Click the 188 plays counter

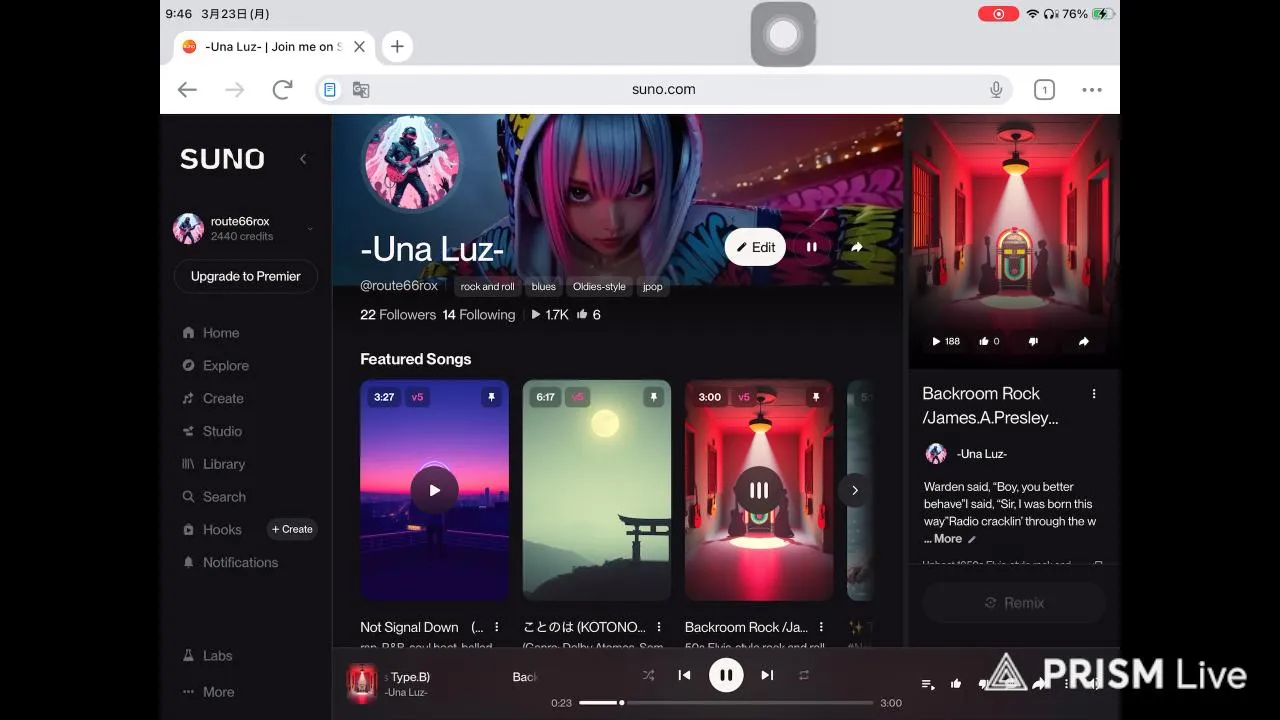coord(946,341)
